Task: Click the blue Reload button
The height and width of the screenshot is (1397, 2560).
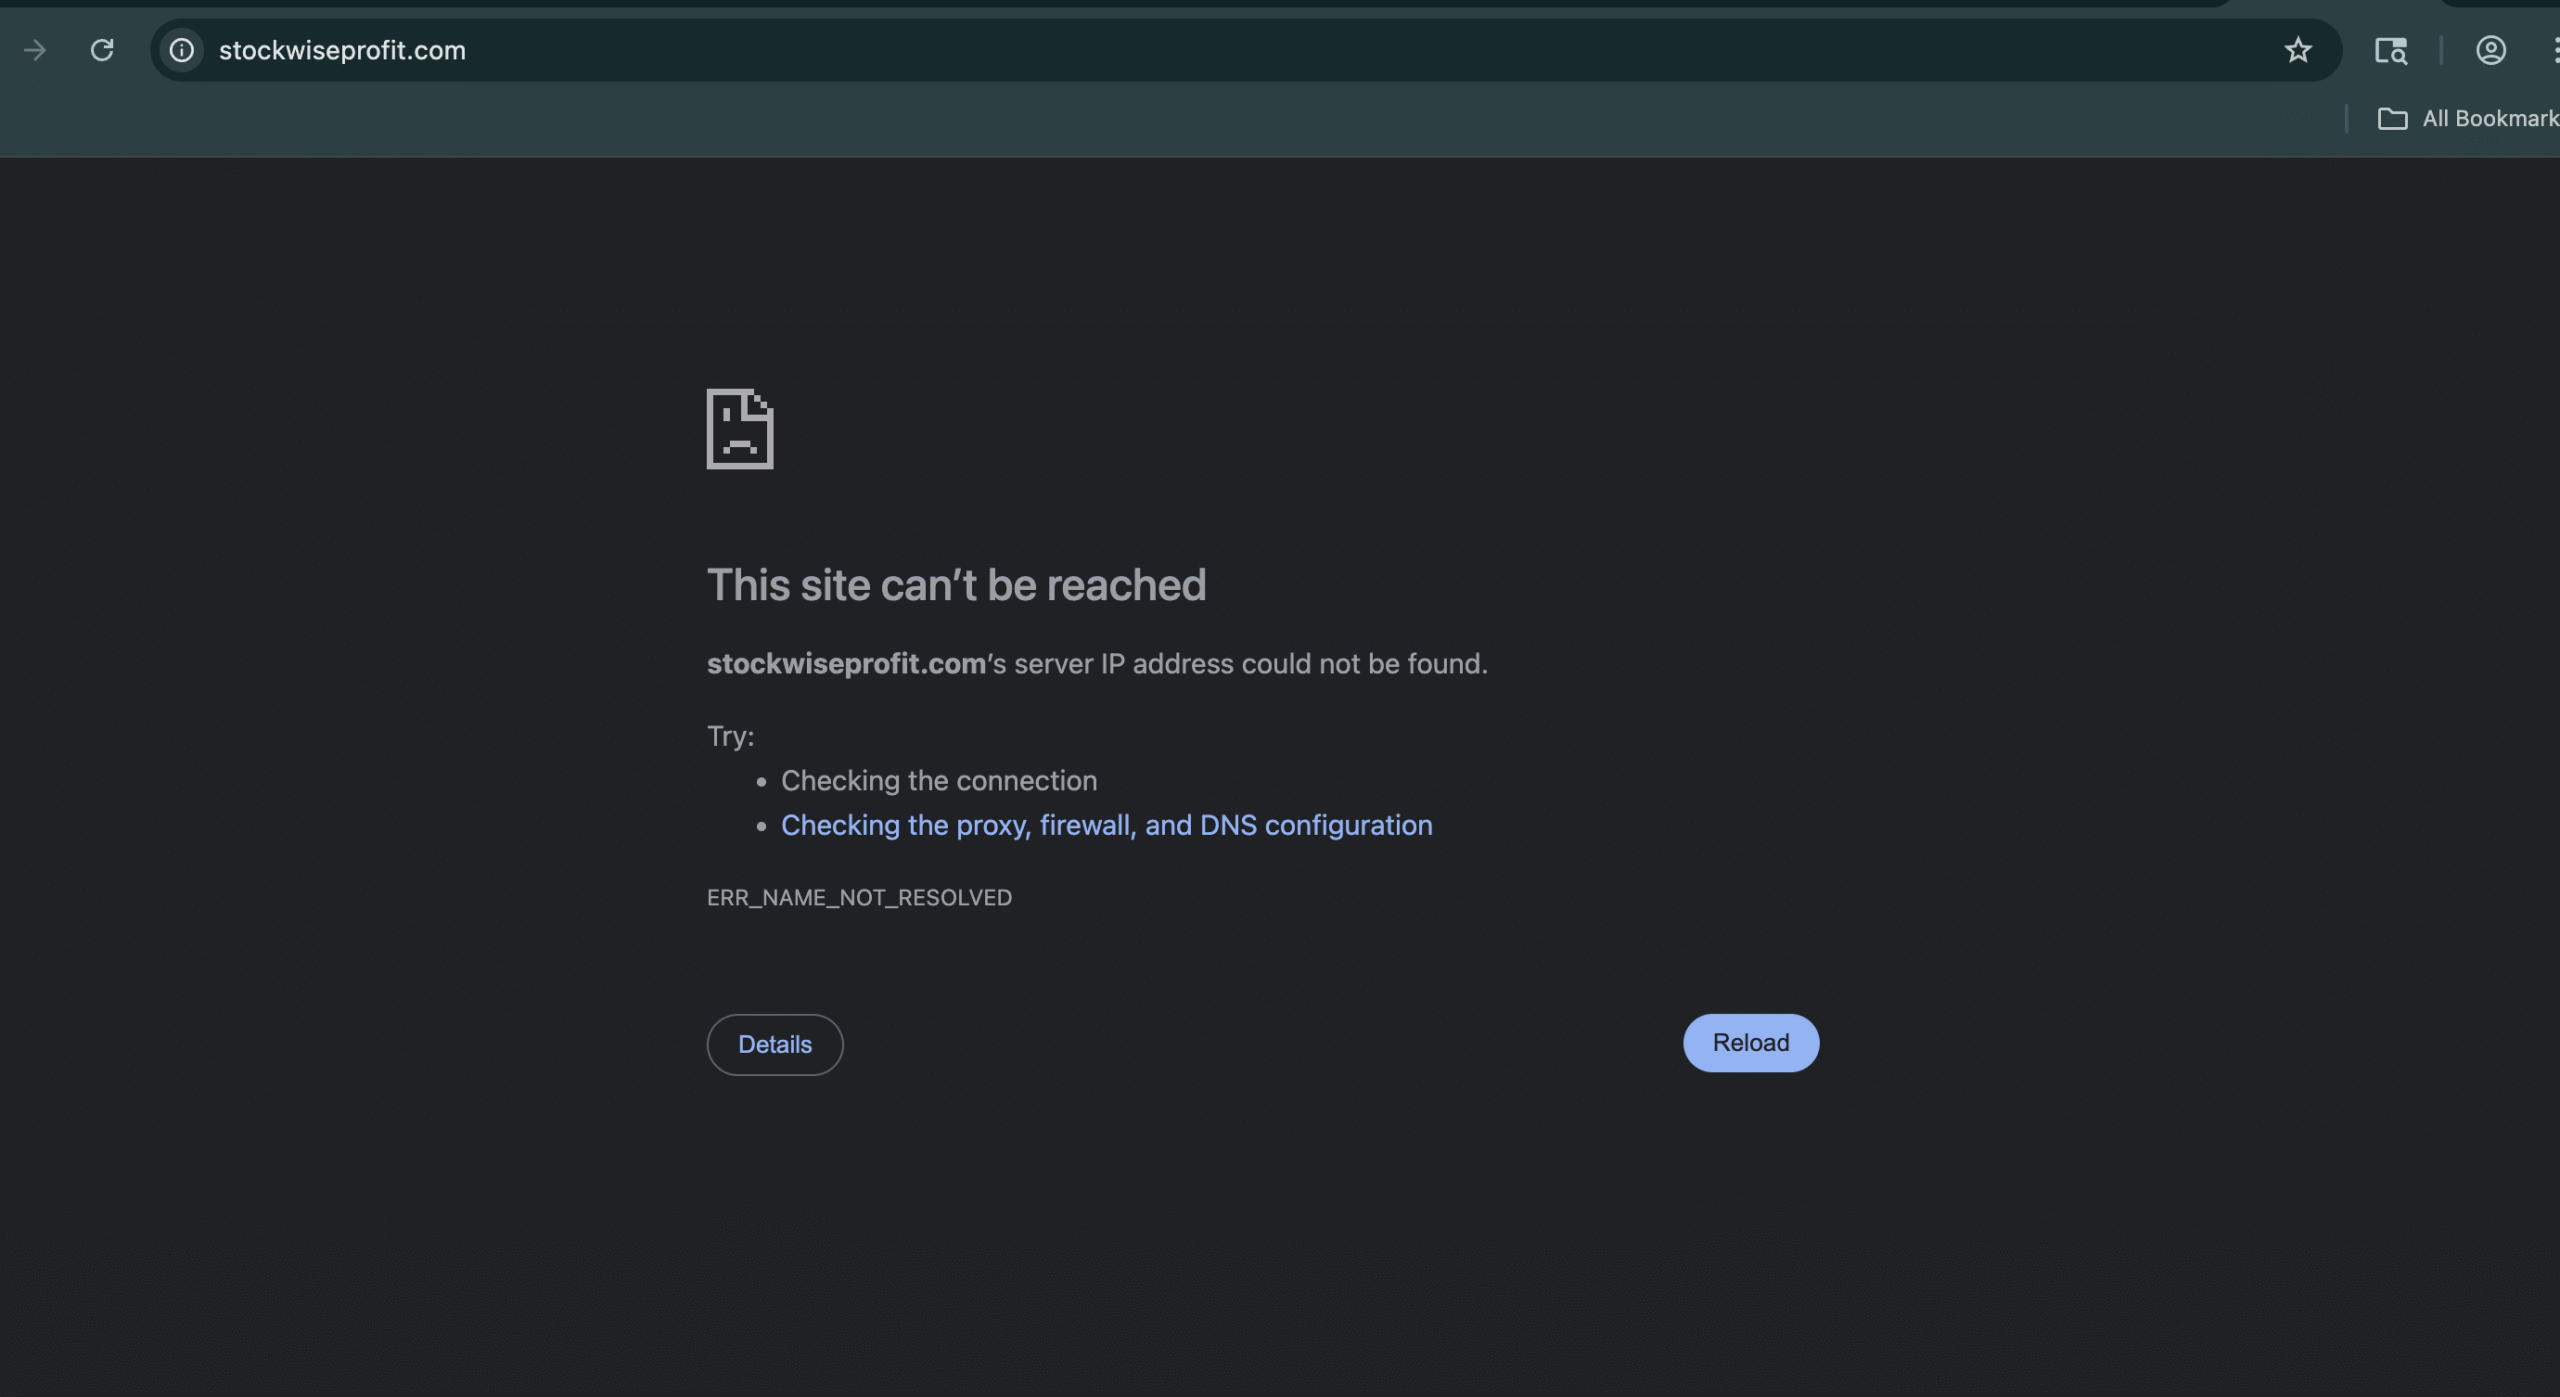Action: [x=1750, y=1042]
